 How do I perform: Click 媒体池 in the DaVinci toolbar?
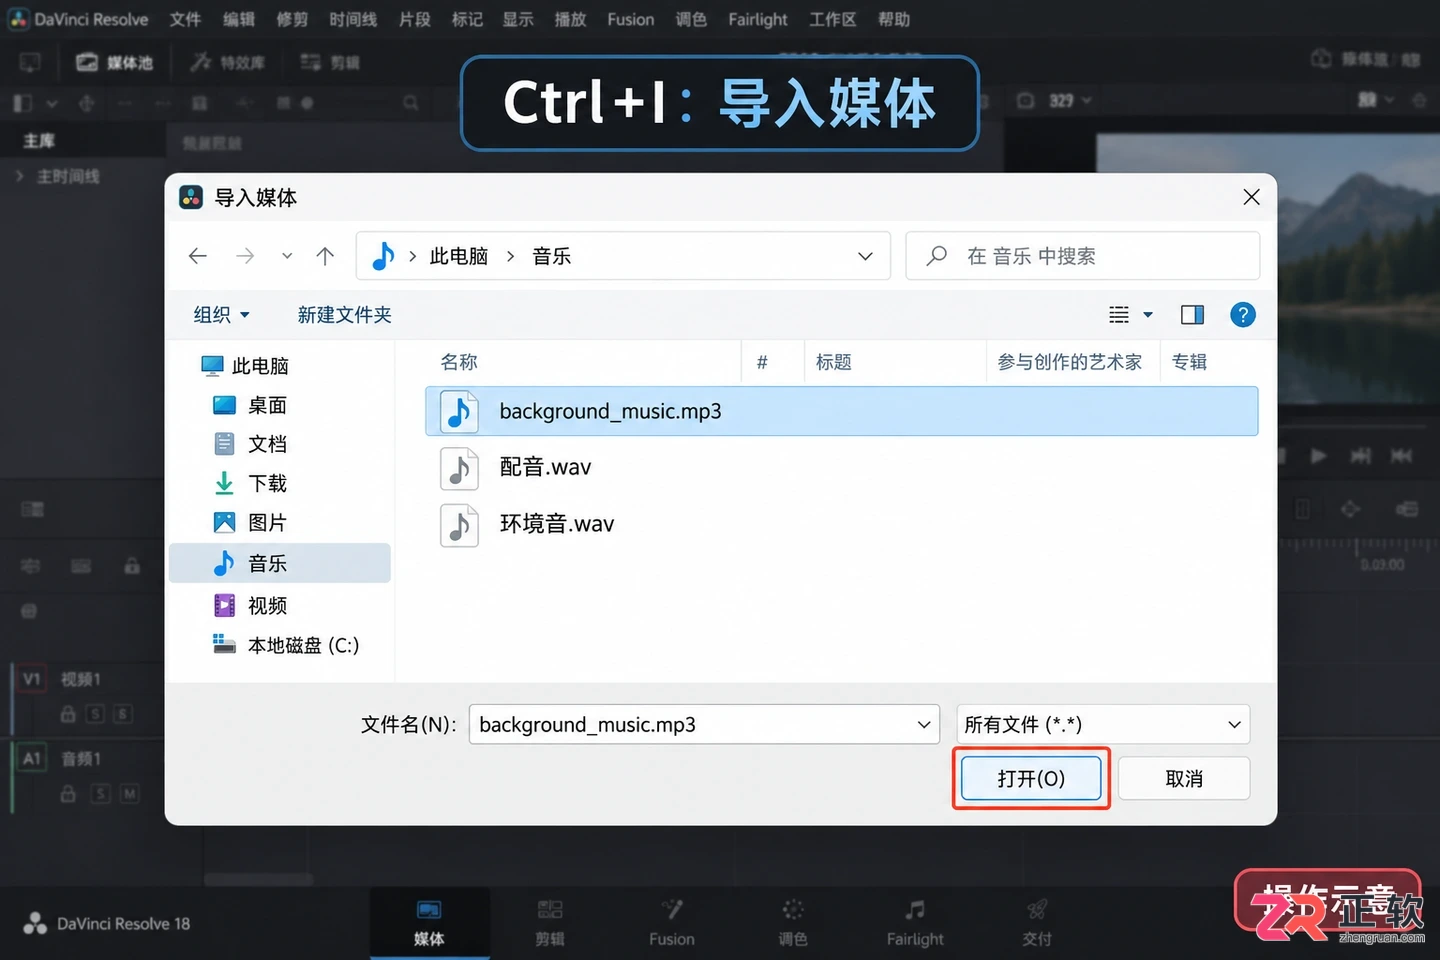pyautogui.click(x=115, y=63)
